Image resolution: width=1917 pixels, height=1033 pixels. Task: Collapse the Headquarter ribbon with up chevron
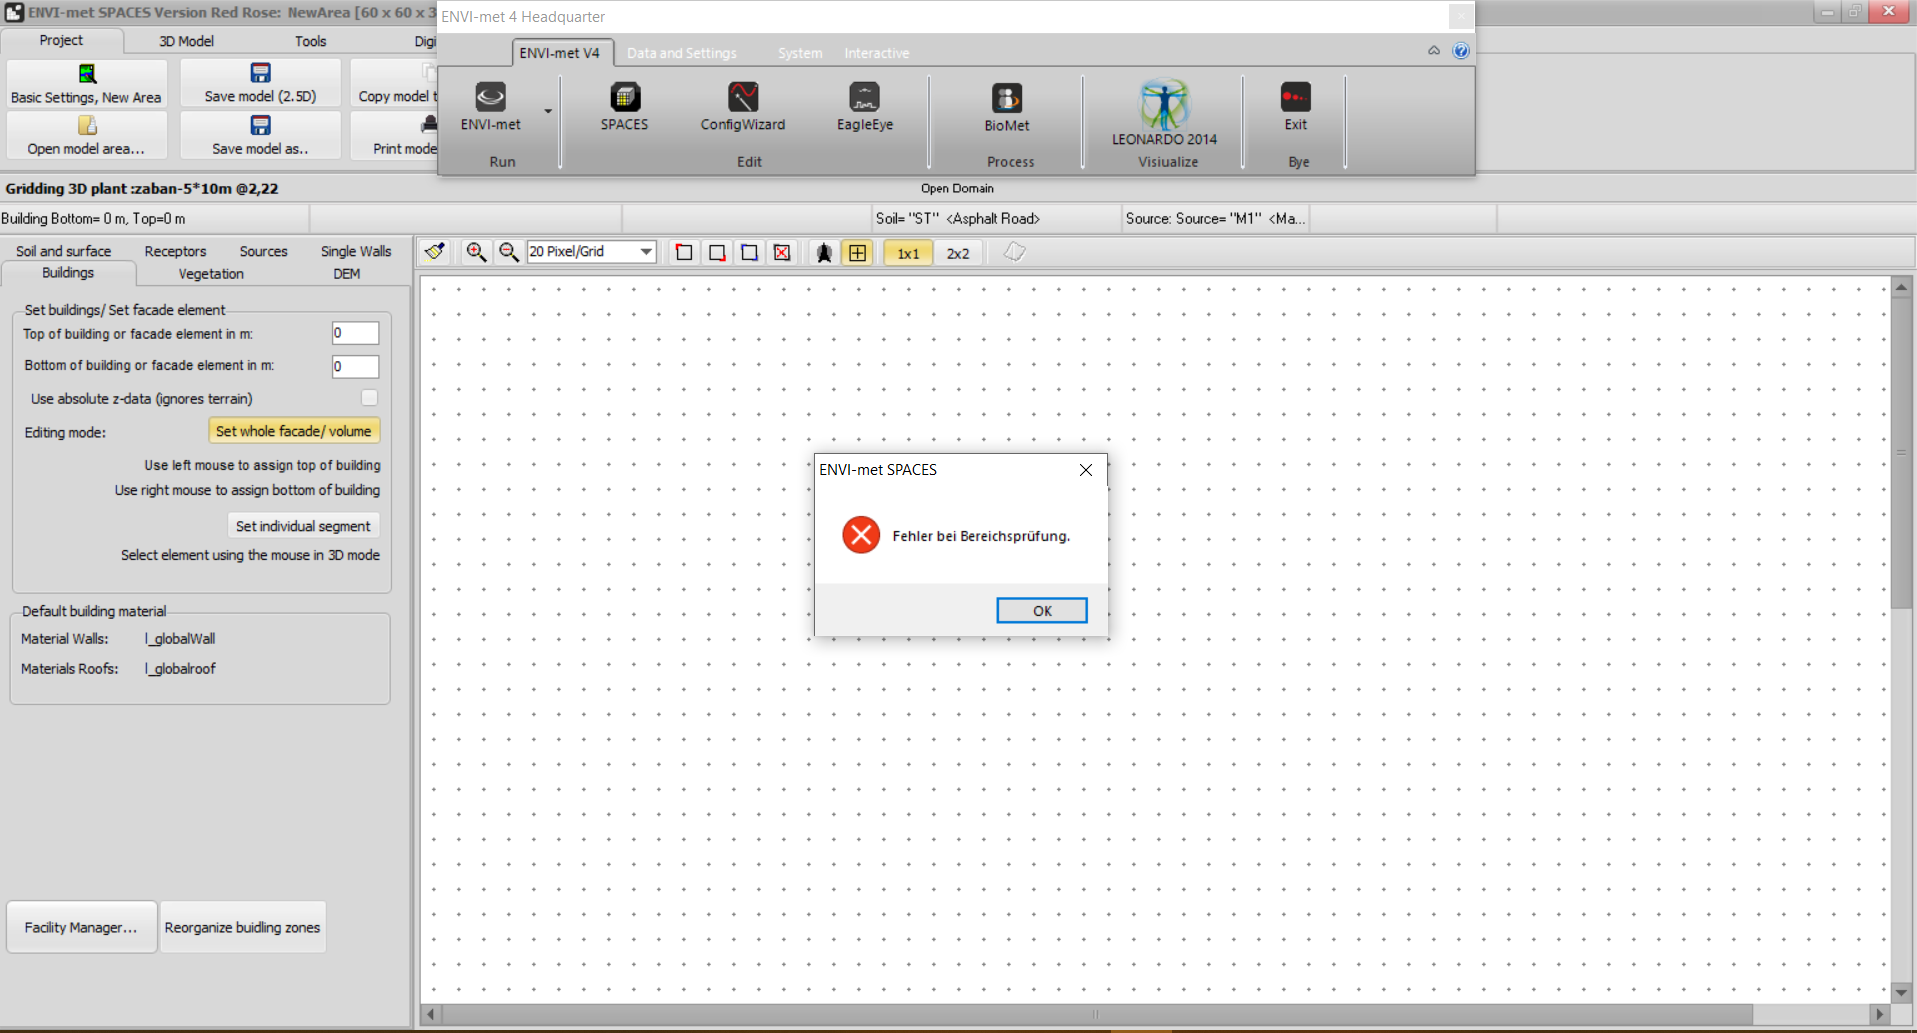click(1434, 51)
